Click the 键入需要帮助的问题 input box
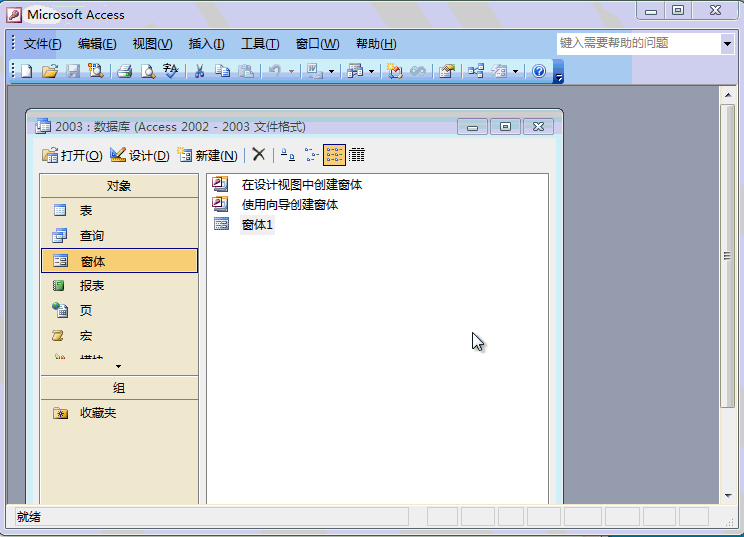This screenshot has width=744, height=537. pyautogui.click(x=639, y=44)
